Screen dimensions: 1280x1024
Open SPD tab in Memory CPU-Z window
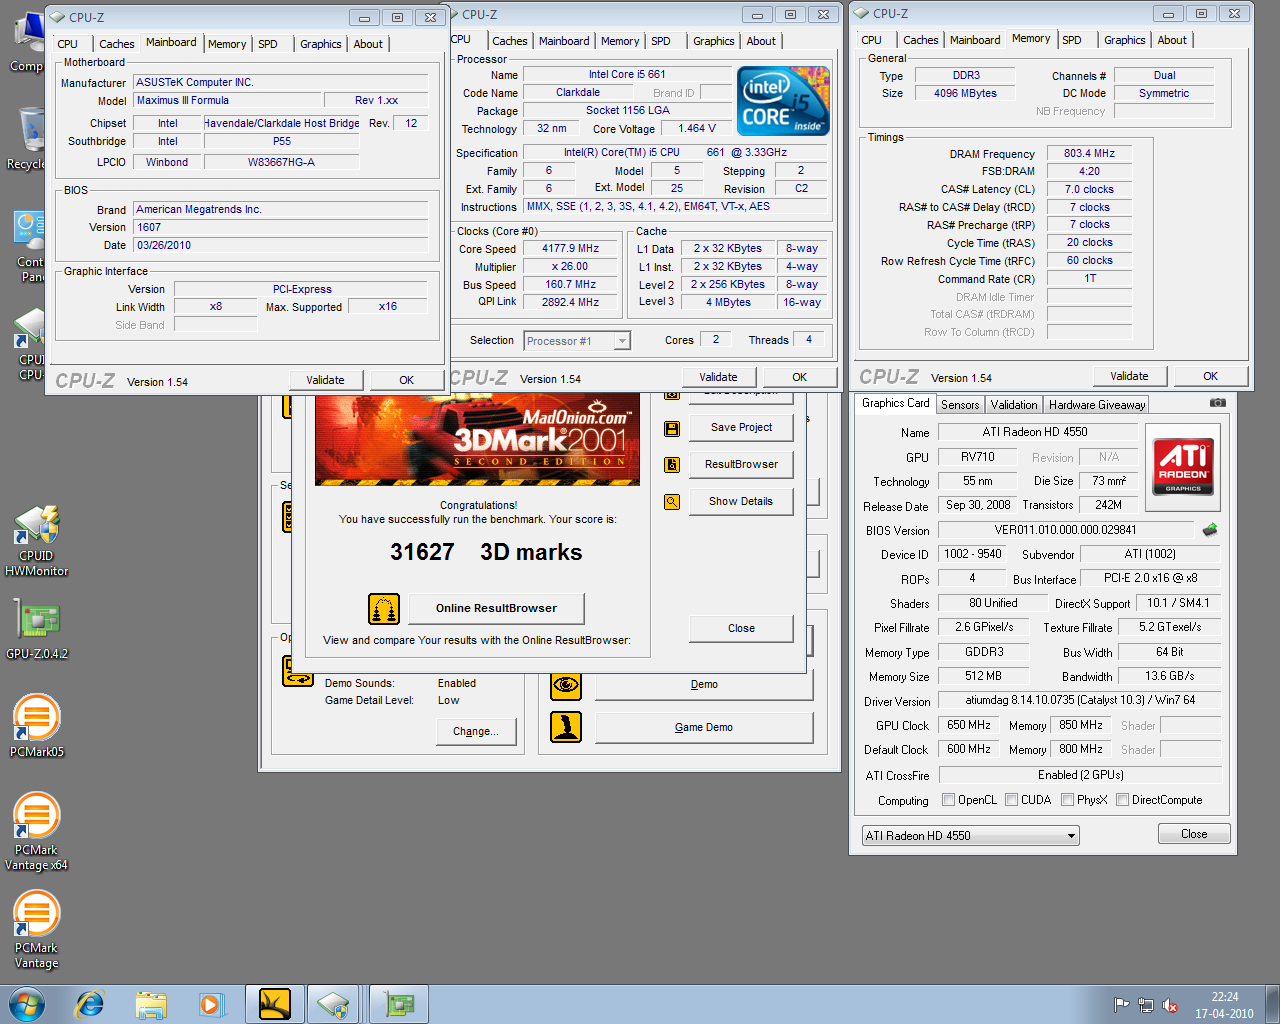(1072, 40)
